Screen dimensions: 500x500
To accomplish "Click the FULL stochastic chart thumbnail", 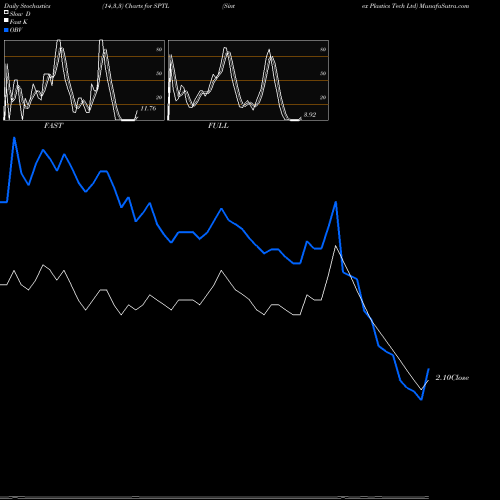I will pyautogui.click(x=248, y=80).
